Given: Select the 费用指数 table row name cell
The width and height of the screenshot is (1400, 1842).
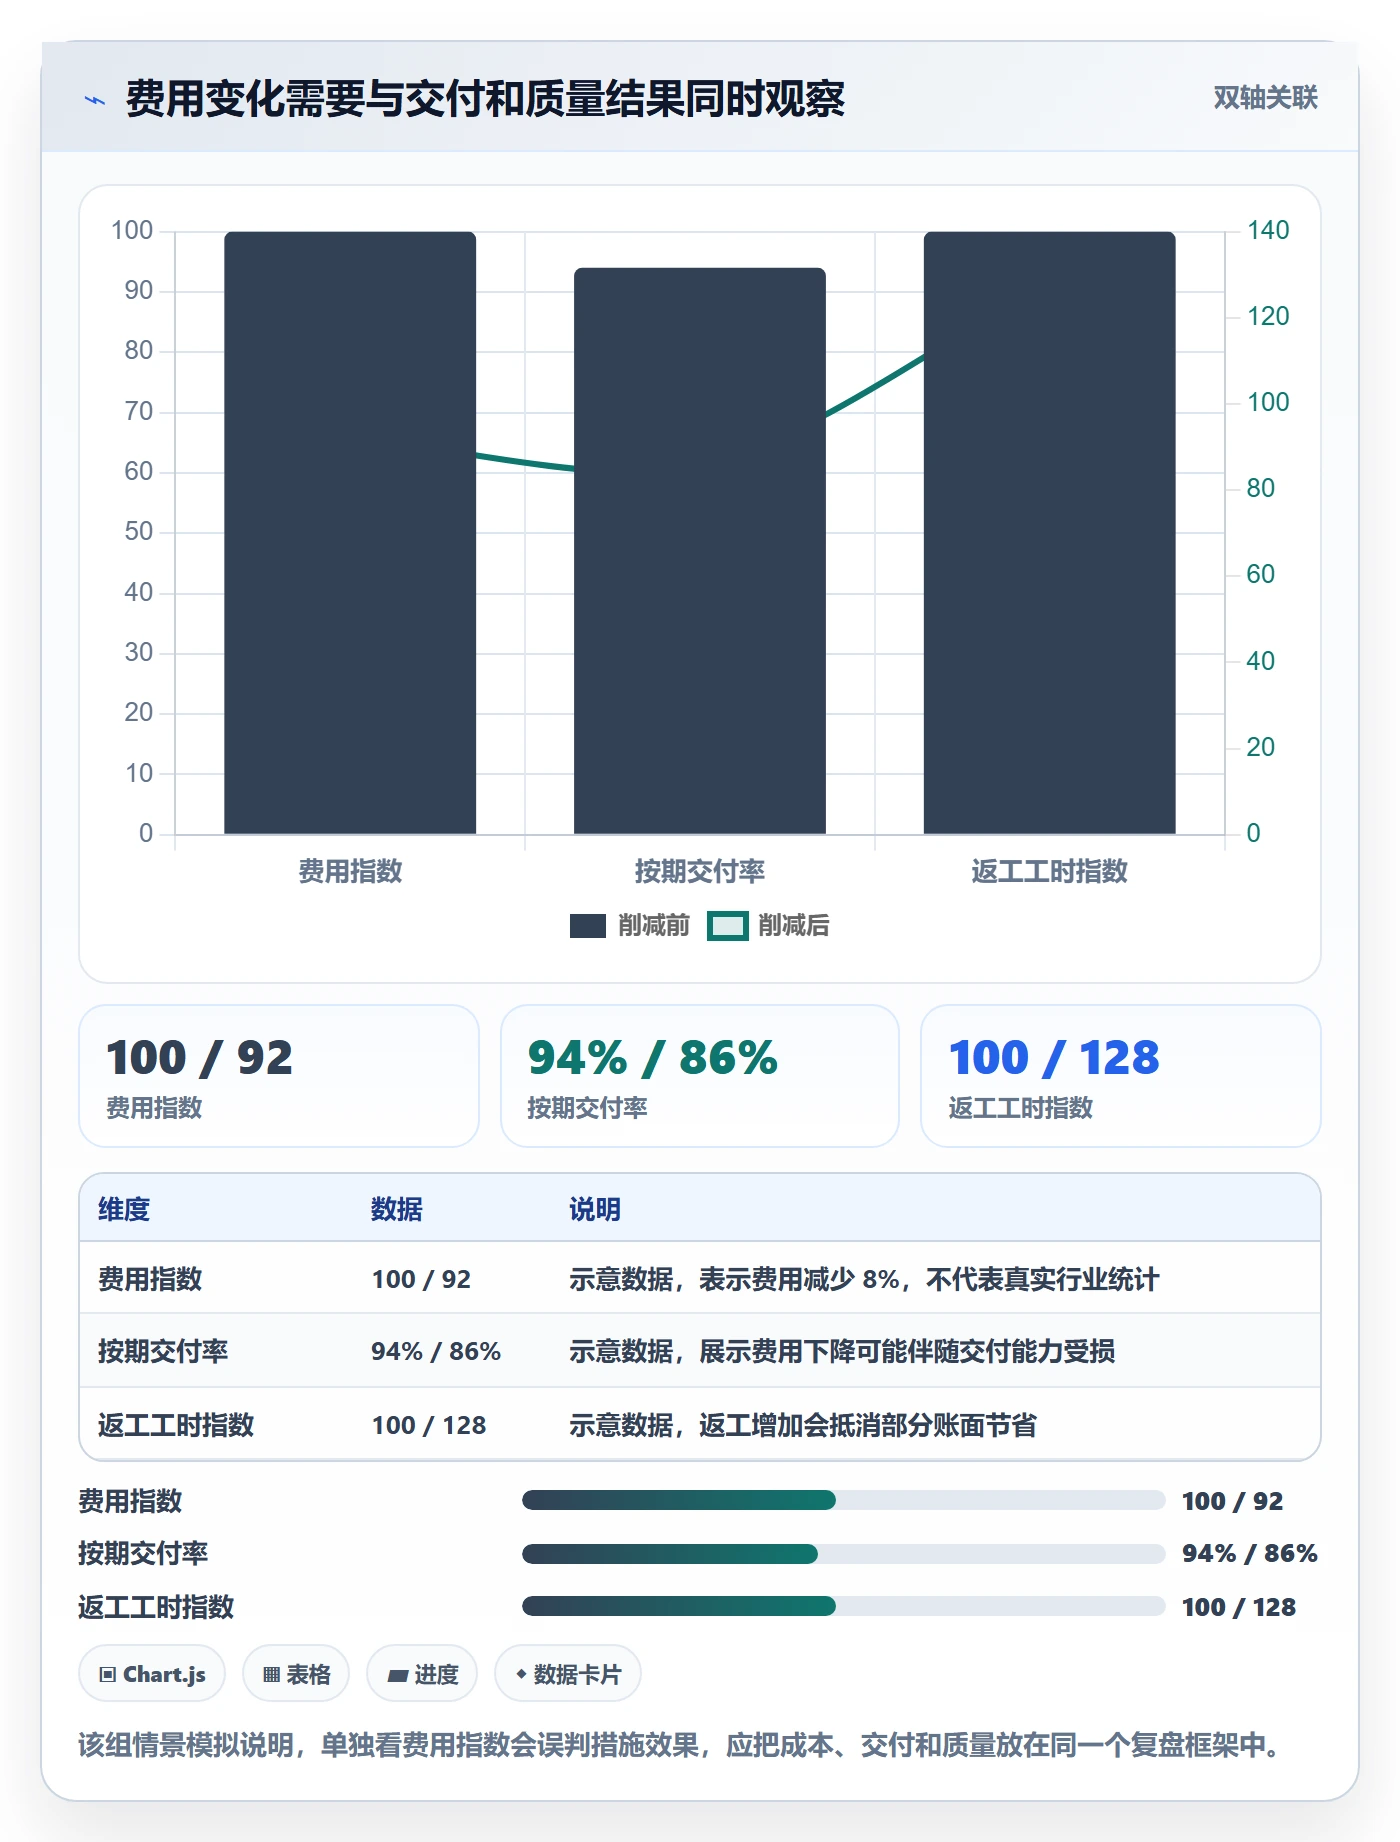Looking at the screenshot, I should (150, 1279).
